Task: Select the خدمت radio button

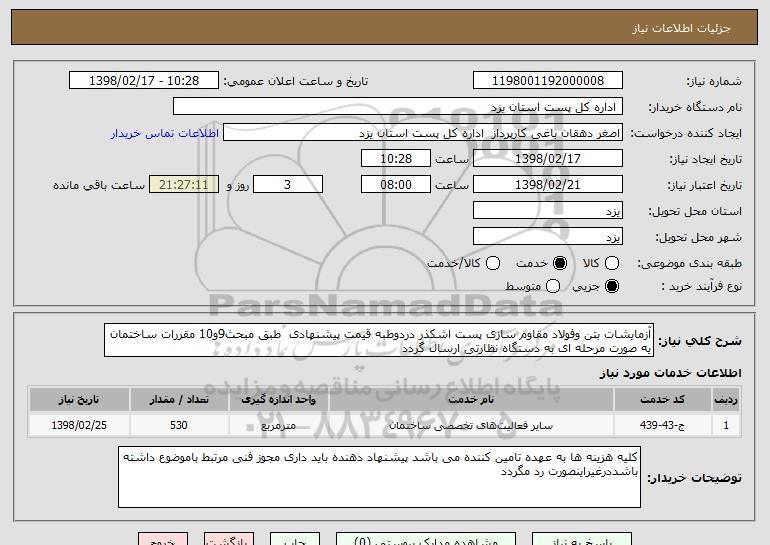Action: click(559, 263)
